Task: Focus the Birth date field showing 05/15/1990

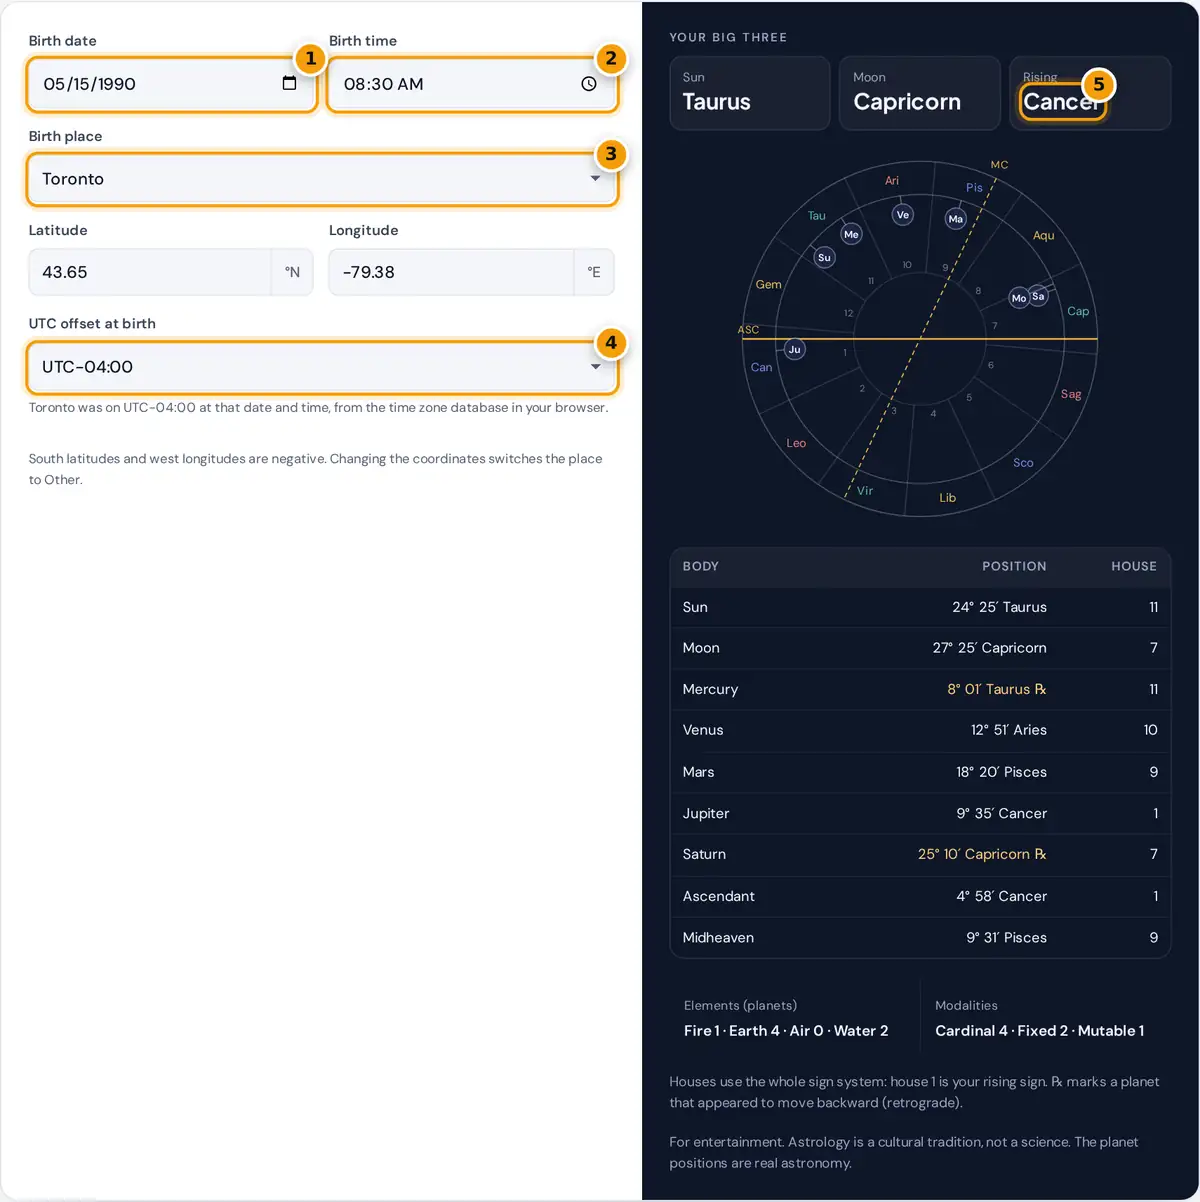Action: pyautogui.click(x=171, y=84)
